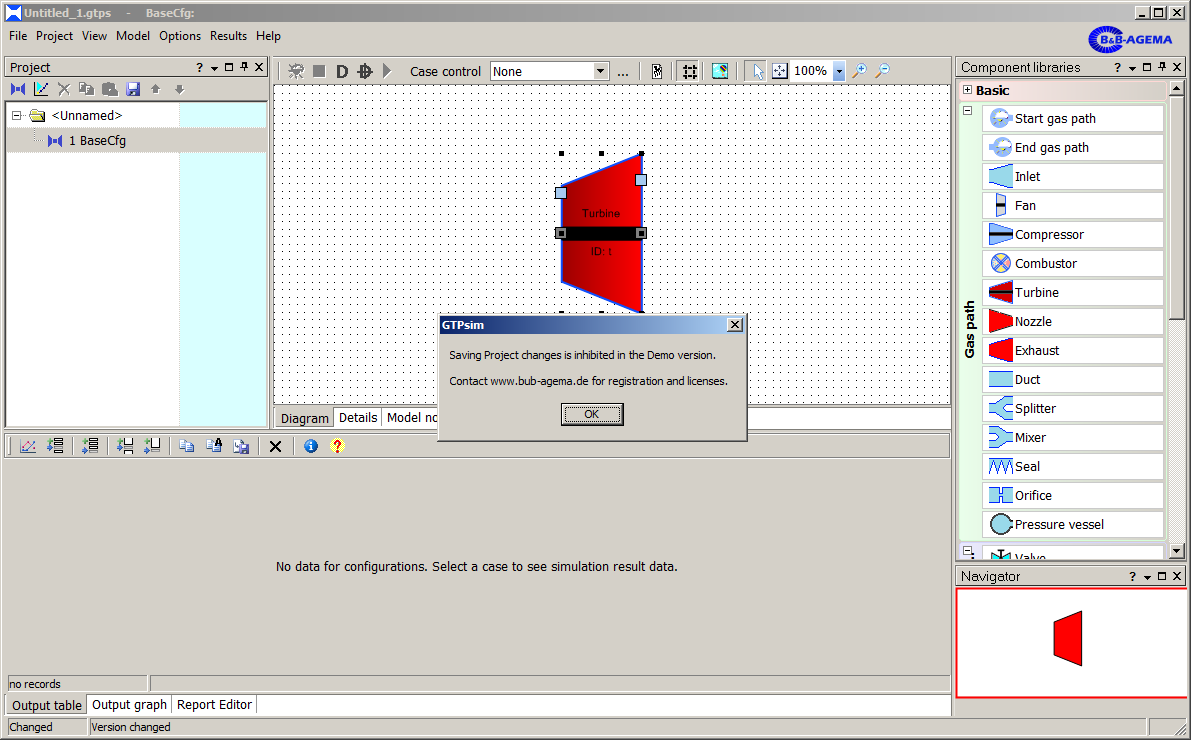The height and width of the screenshot is (740, 1191).
Task: Switch to the Output graph tab
Action: click(129, 704)
